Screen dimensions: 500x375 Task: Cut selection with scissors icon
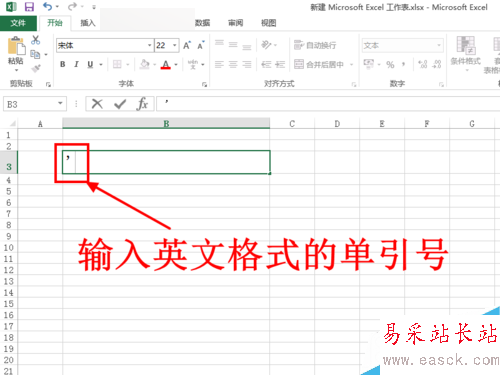coord(35,40)
